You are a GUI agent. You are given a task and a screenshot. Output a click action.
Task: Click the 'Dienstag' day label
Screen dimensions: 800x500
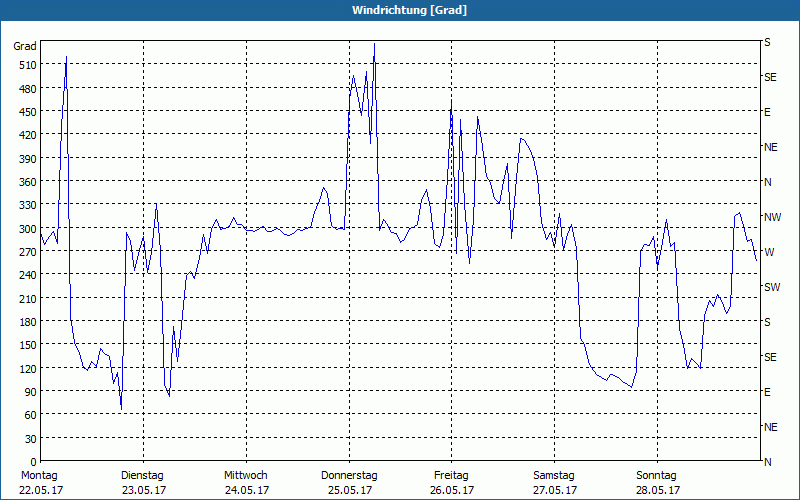142,476
